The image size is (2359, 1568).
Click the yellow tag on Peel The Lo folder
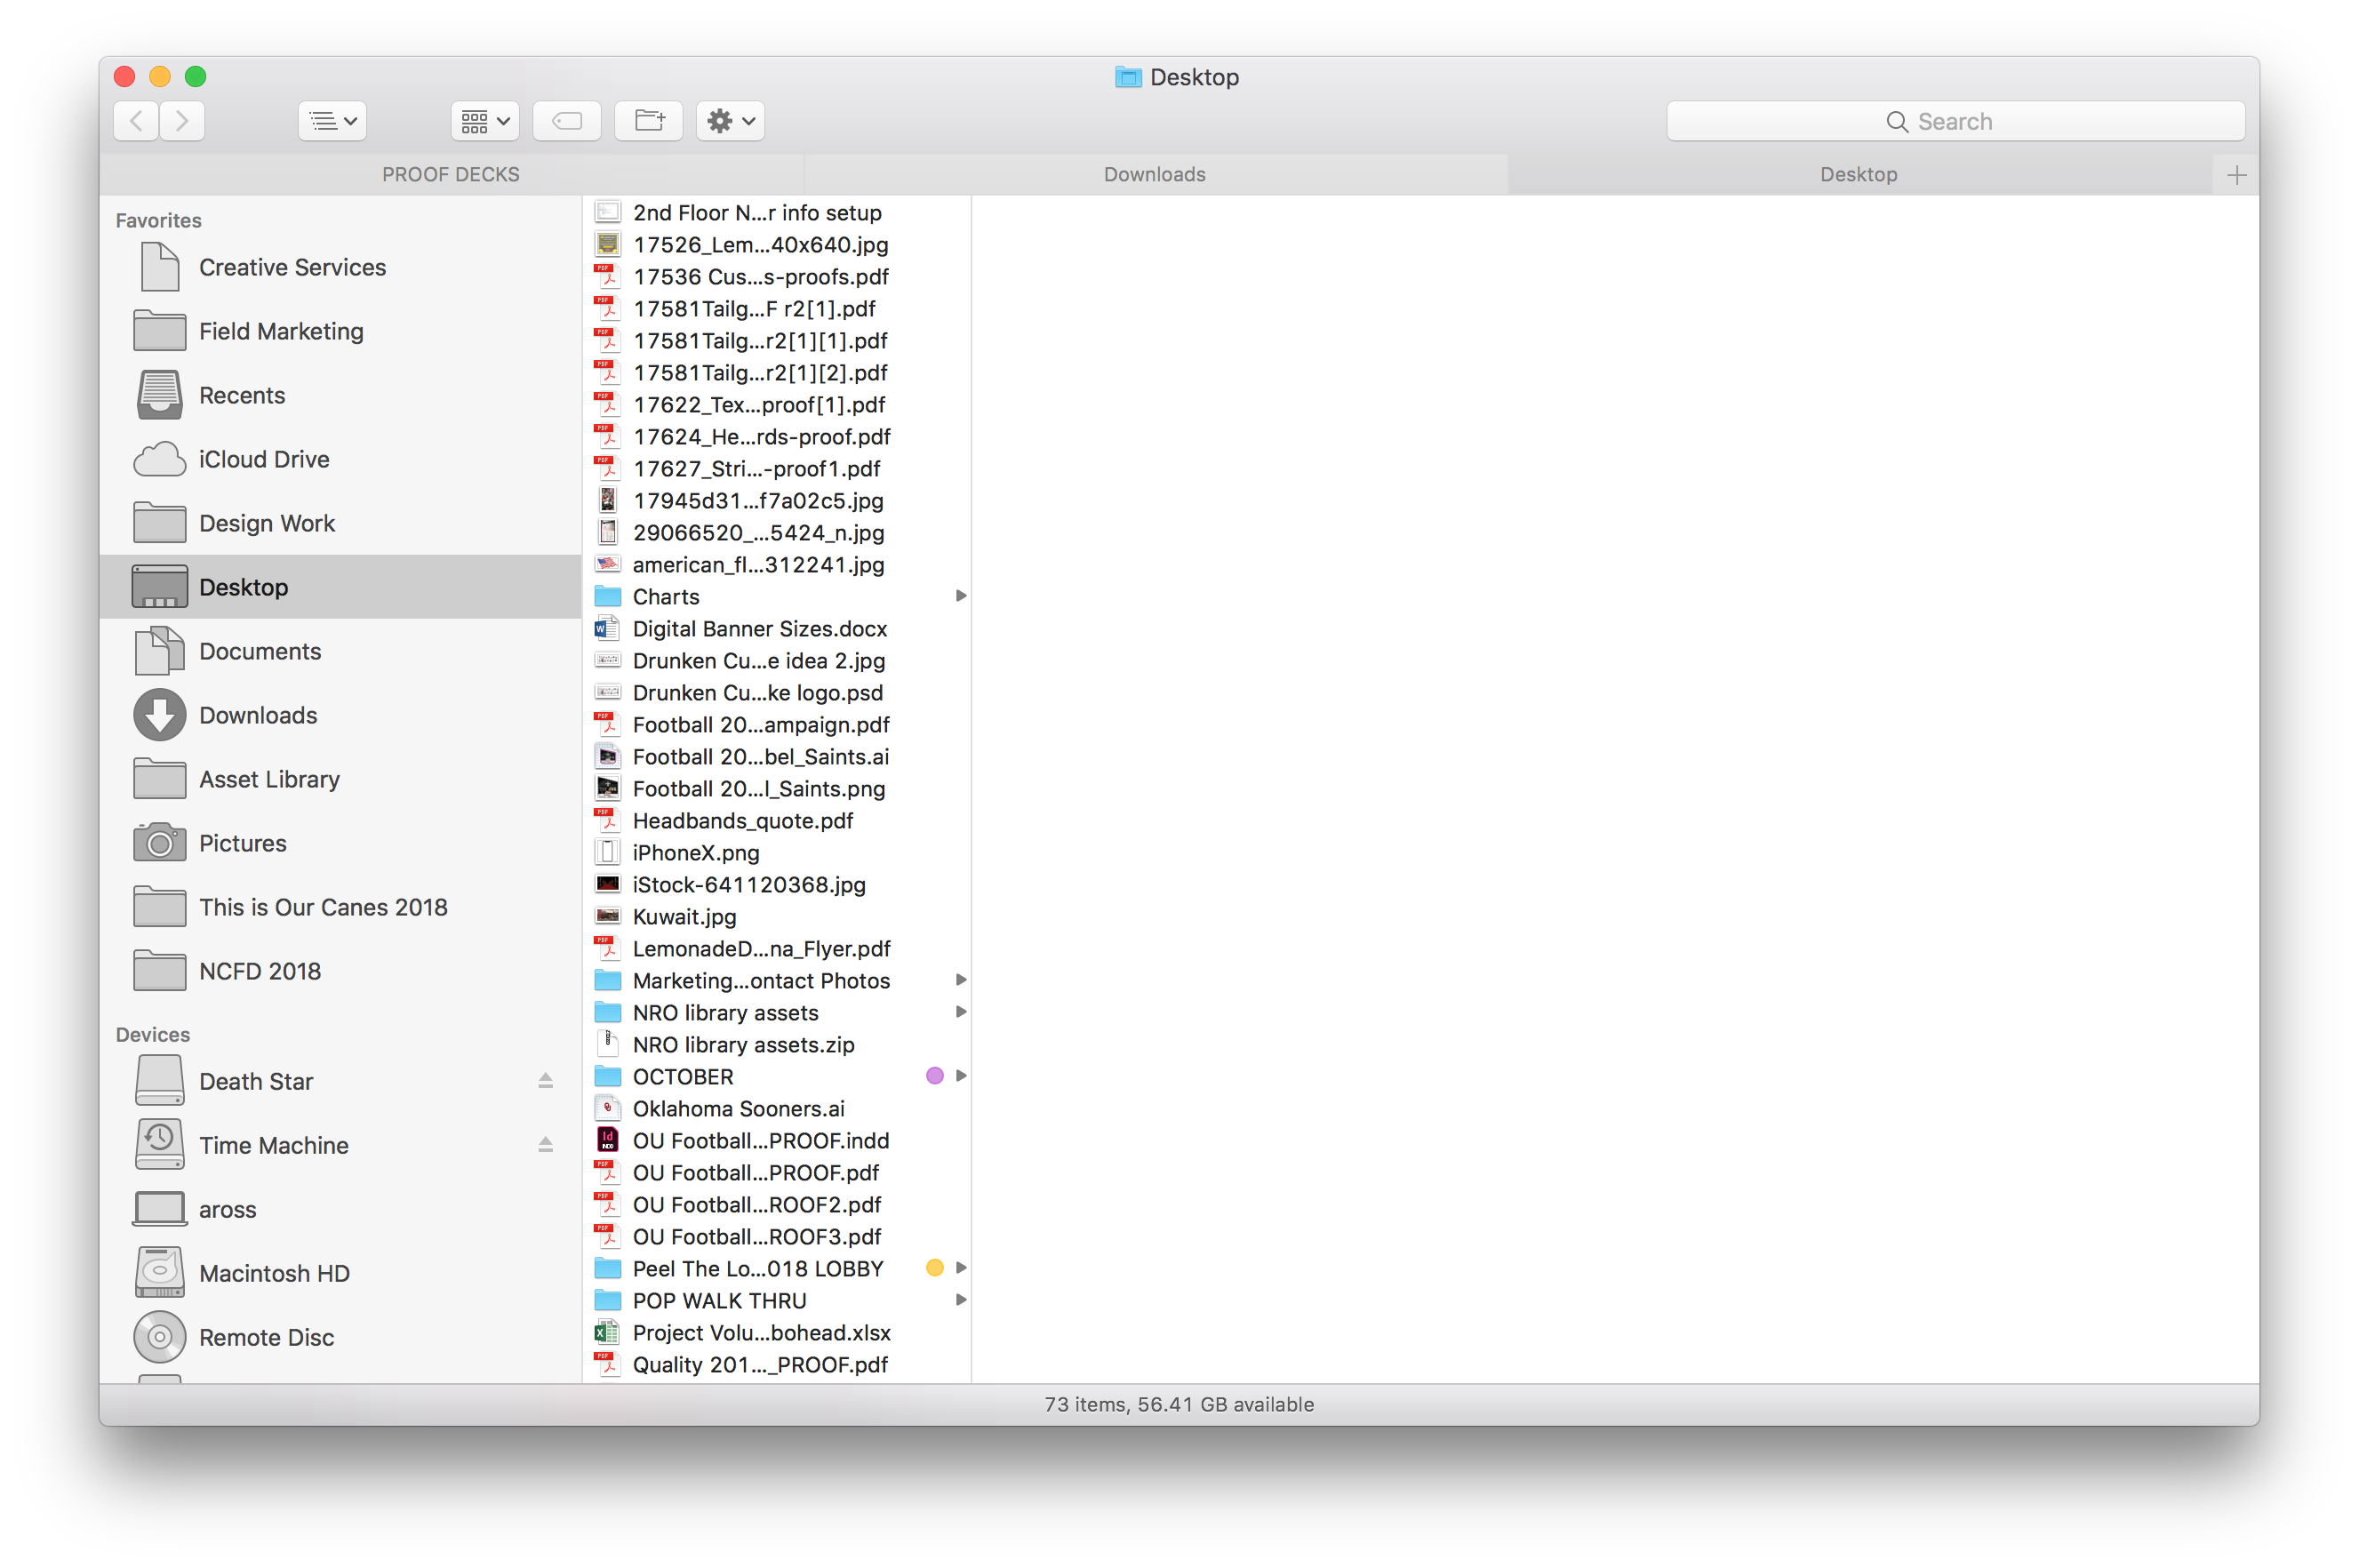[x=935, y=1268]
